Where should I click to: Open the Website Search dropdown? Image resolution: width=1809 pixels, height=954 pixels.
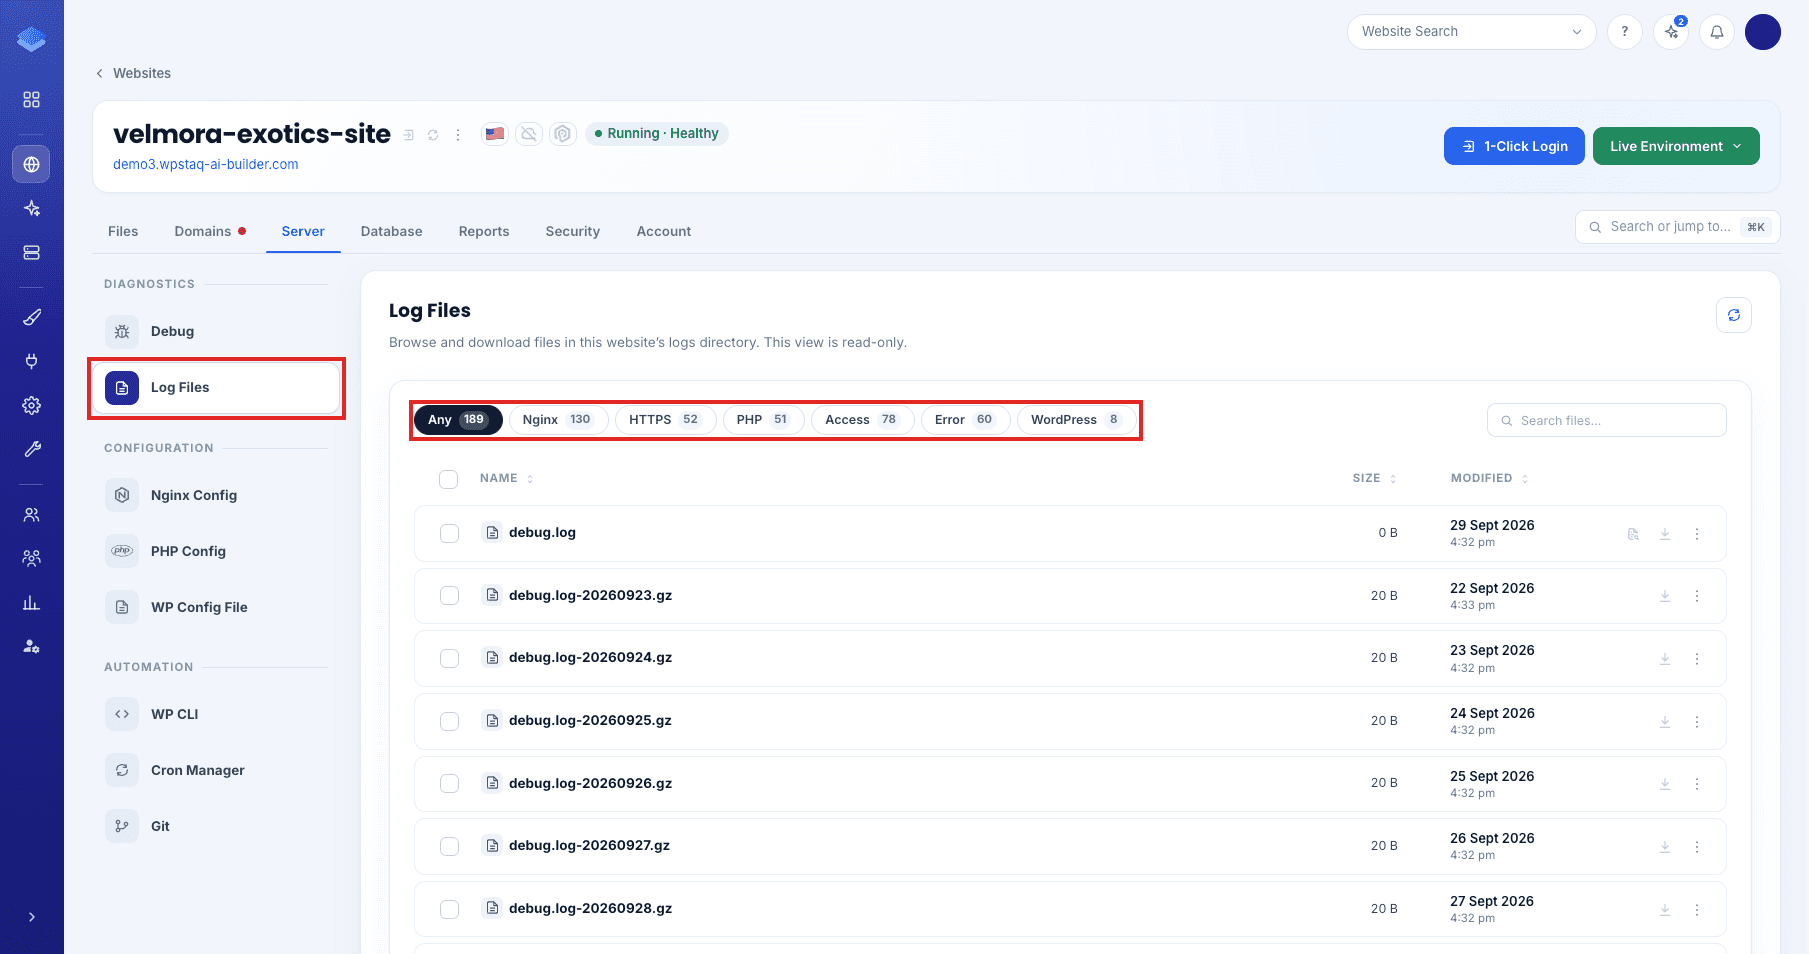(x=1471, y=32)
